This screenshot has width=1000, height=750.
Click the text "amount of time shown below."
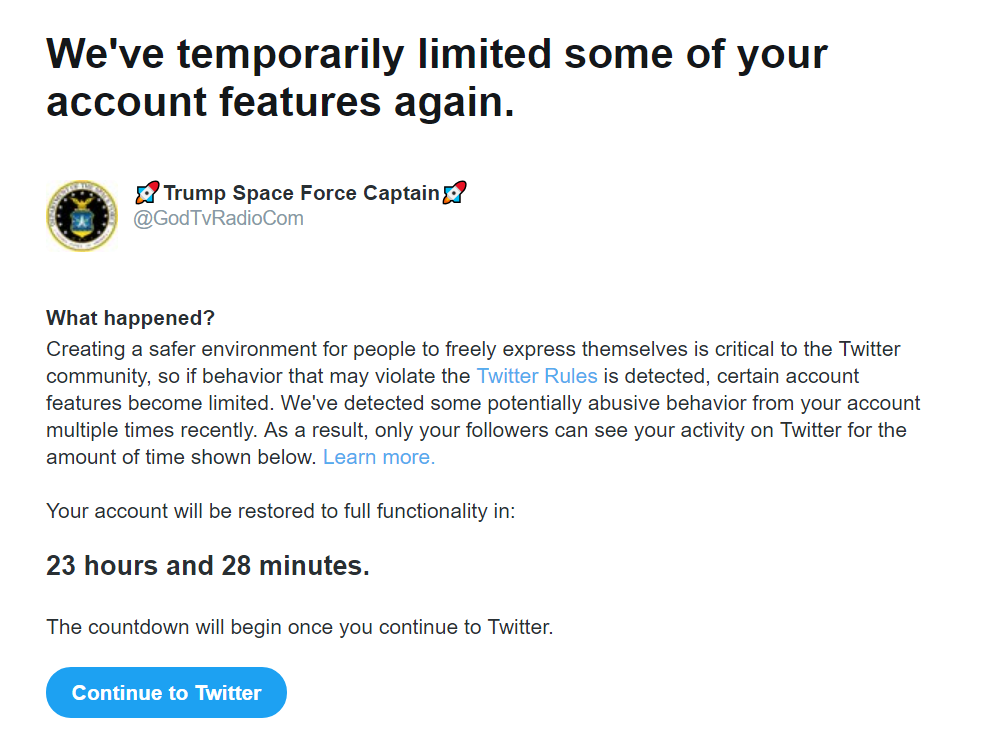coord(181,457)
